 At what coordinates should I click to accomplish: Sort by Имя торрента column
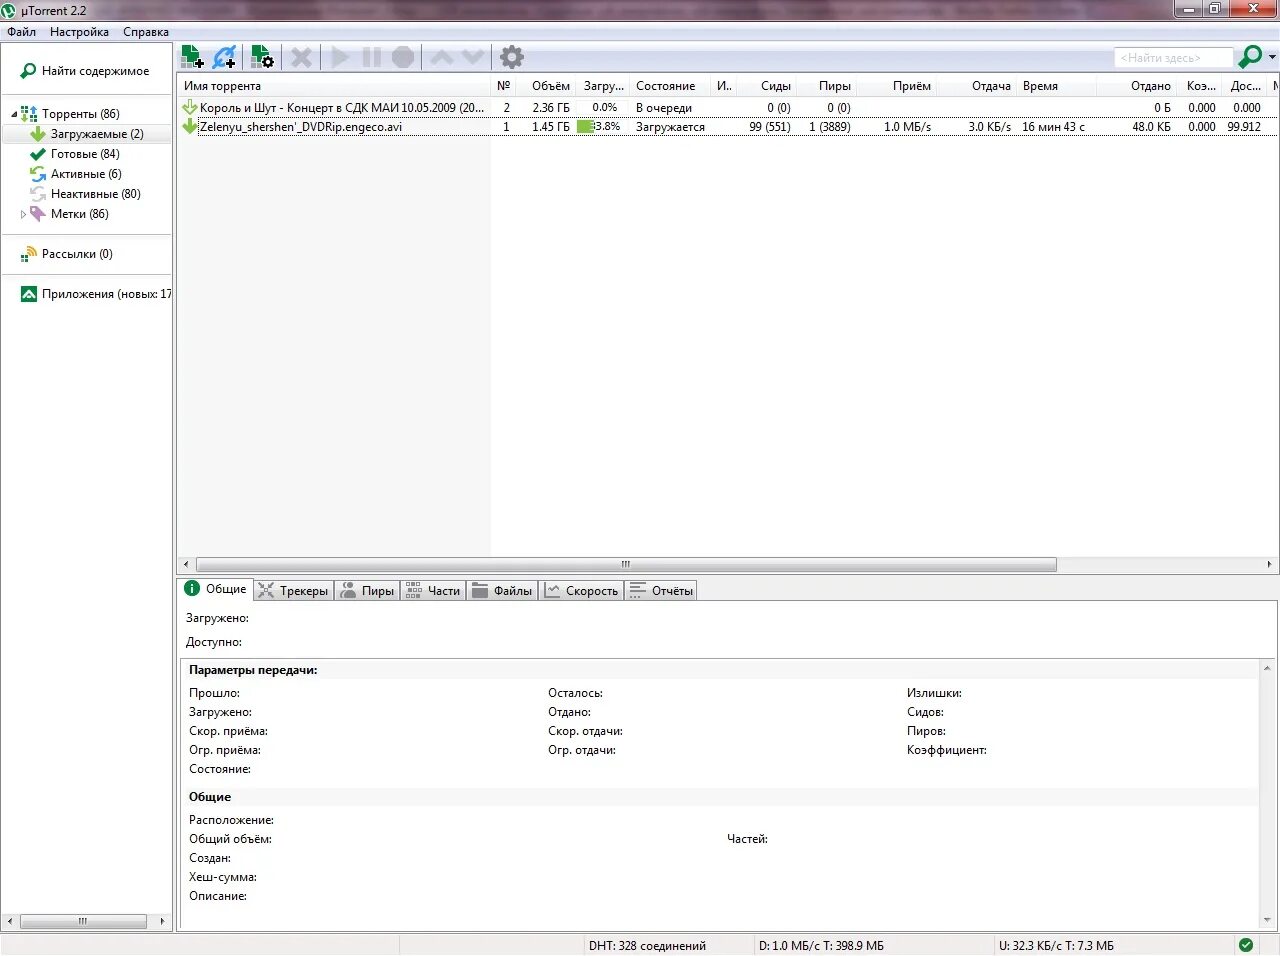[x=334, y=86]
